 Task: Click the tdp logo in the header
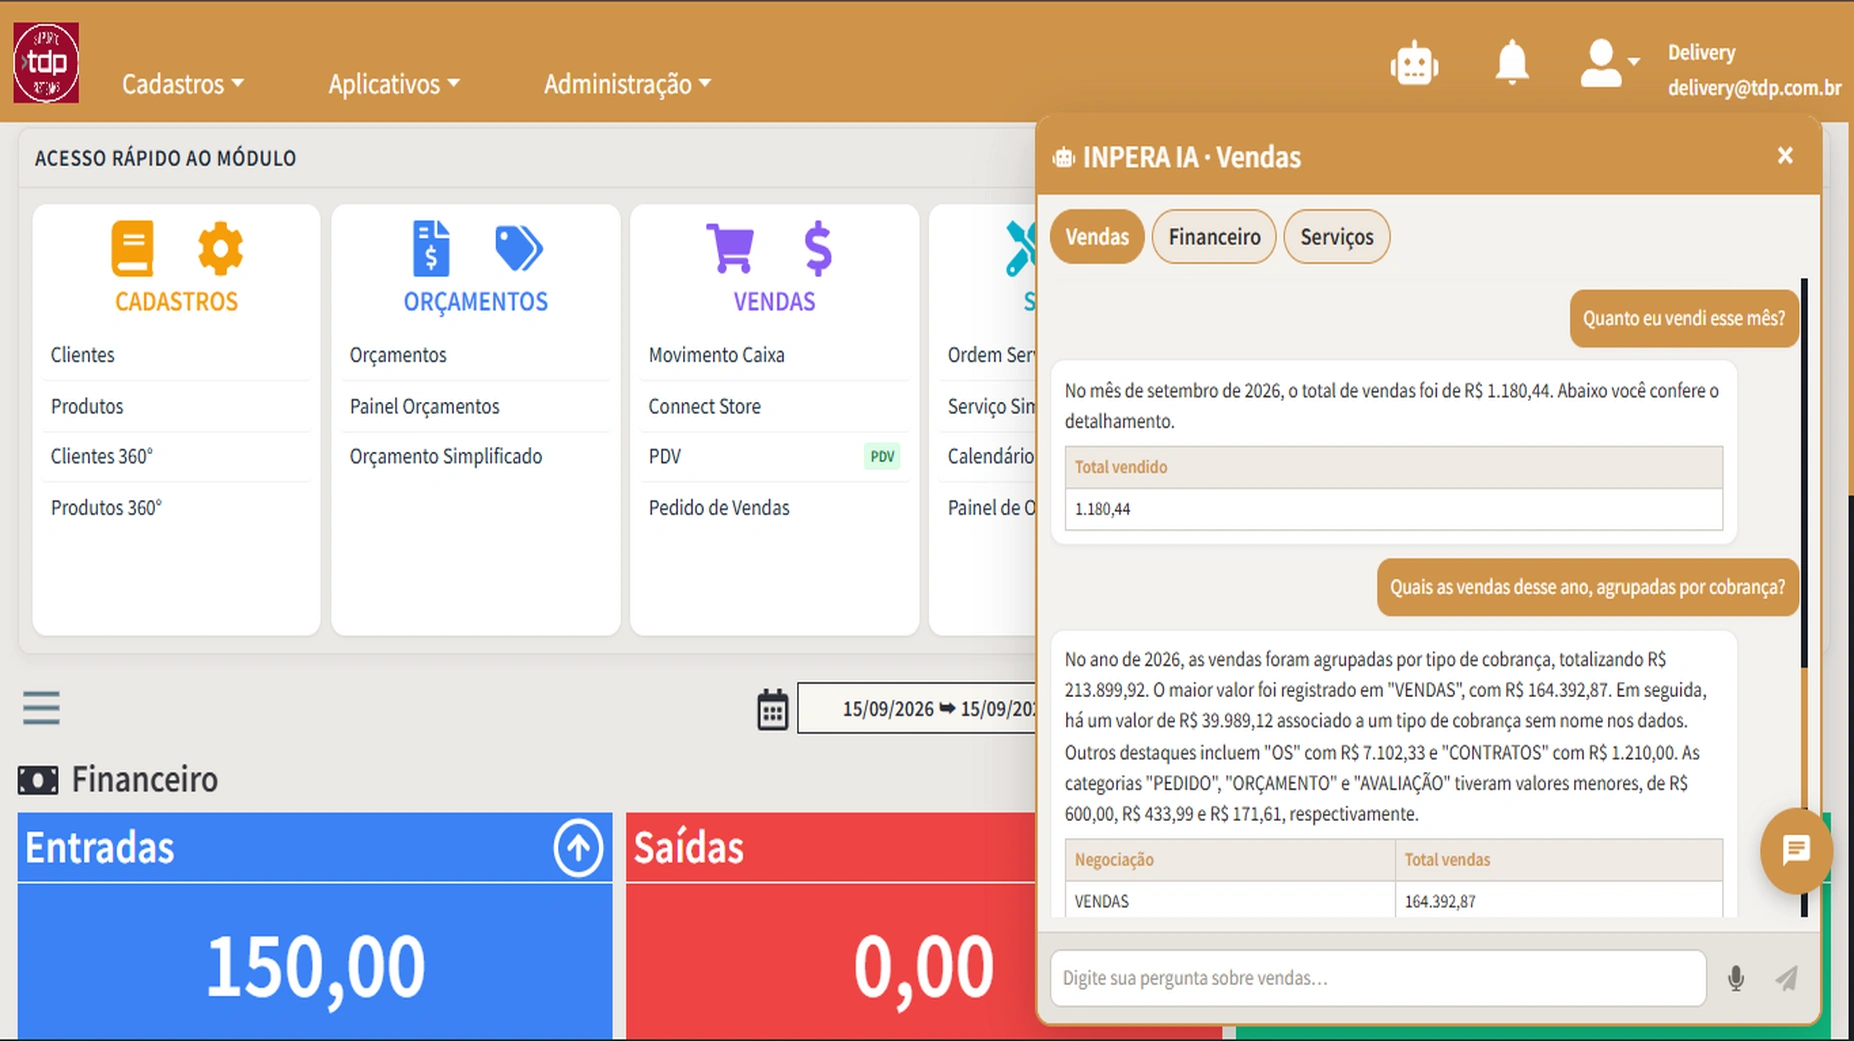click(46, 63)
